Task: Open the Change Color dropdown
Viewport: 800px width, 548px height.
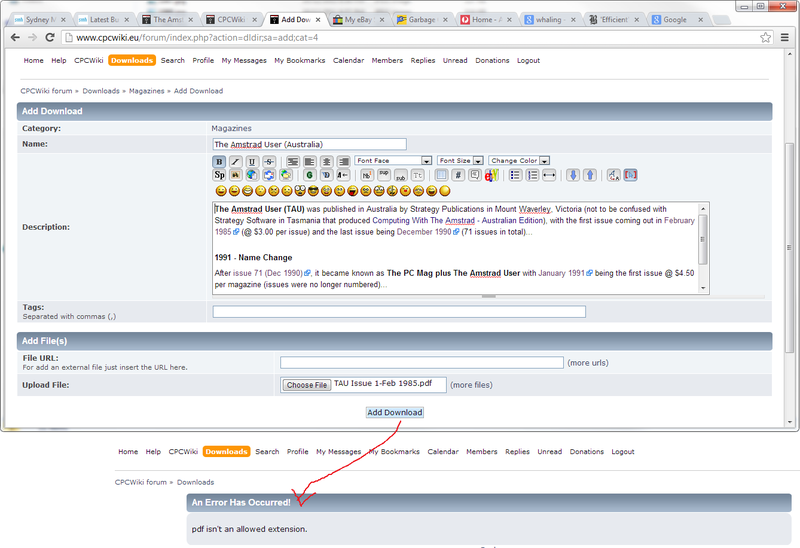Action: (518, 161)
